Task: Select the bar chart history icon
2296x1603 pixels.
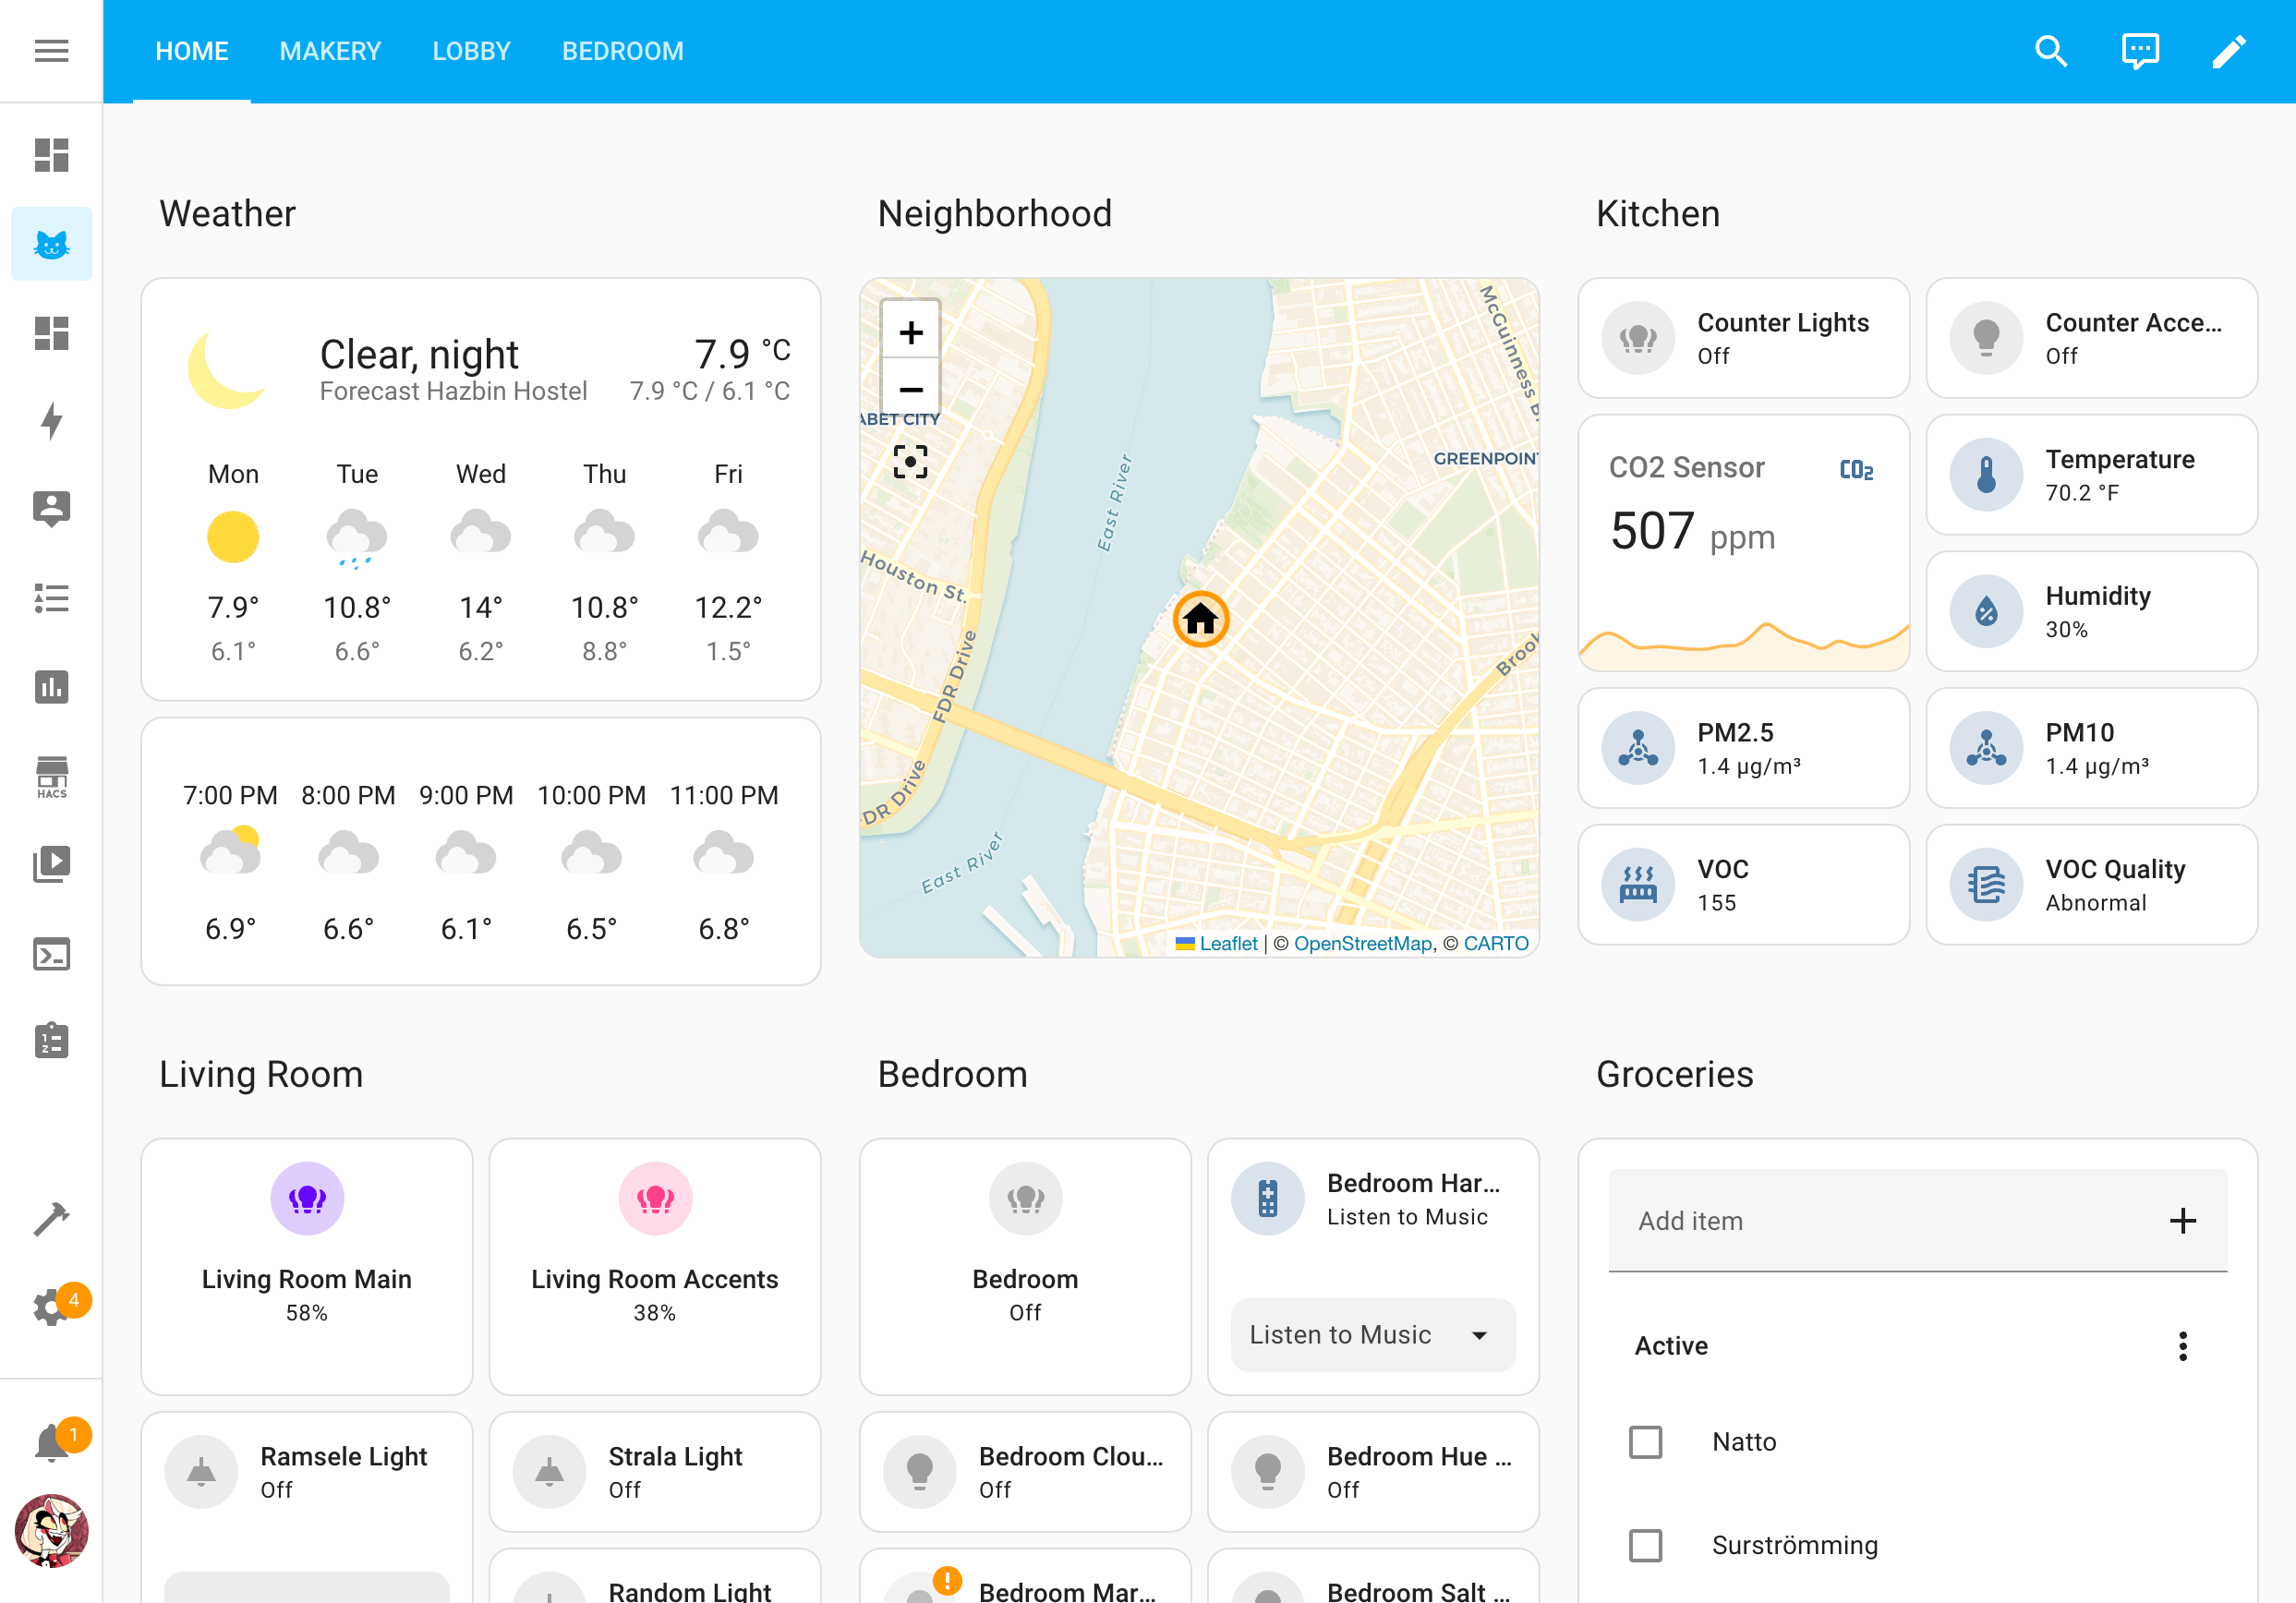Action: point(51,685)
